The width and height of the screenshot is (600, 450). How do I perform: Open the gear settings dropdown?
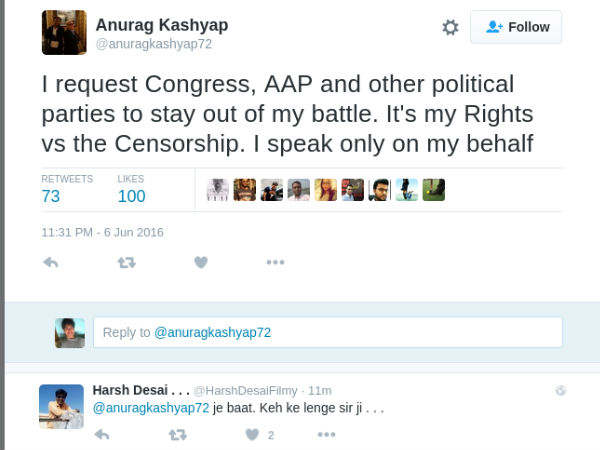pos(450,28)
